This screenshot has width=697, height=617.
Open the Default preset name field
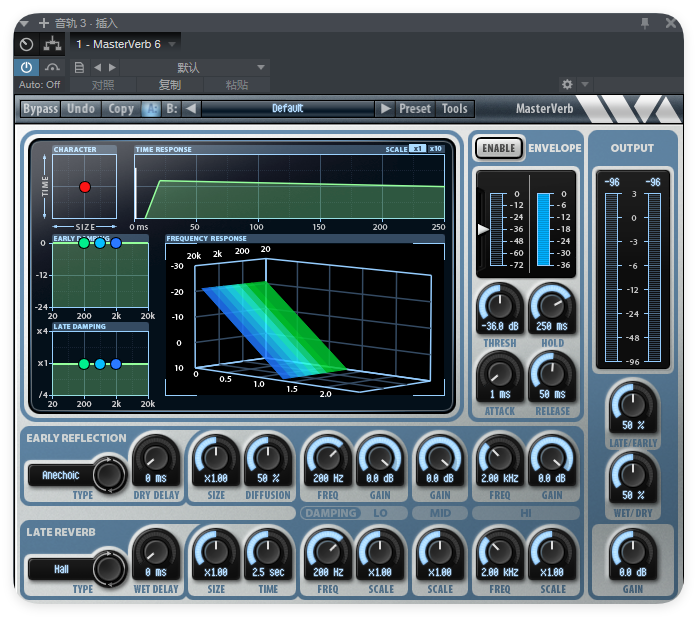point(288,109)
